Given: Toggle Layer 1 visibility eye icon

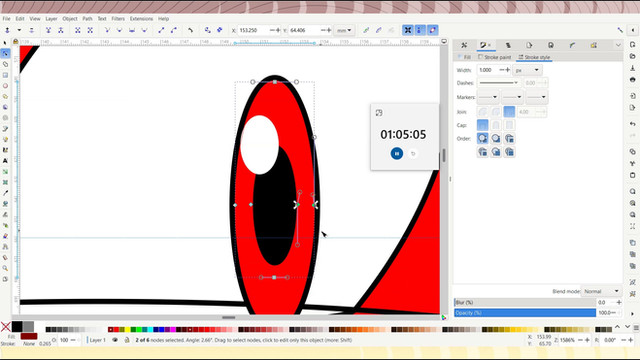Looking at the screenshot, I should (115, 340).
